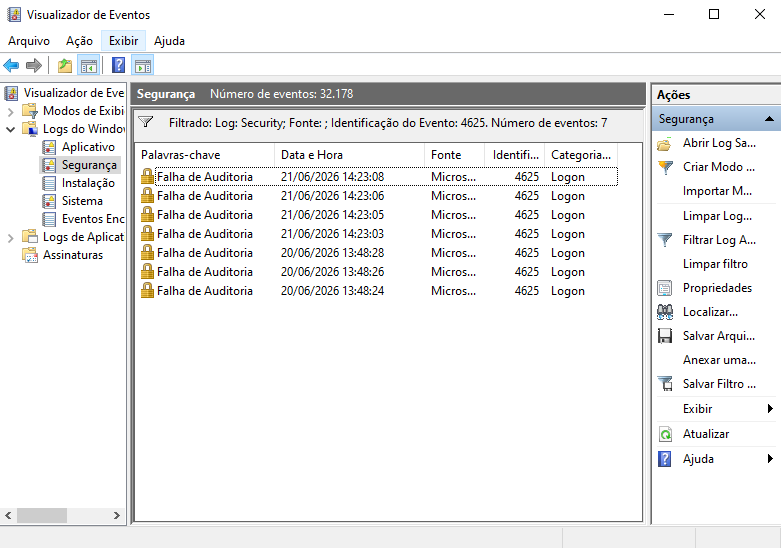Sort by the Palavras-chave column header
Screen dimensions: 781x548
click(x=205, y=155)
